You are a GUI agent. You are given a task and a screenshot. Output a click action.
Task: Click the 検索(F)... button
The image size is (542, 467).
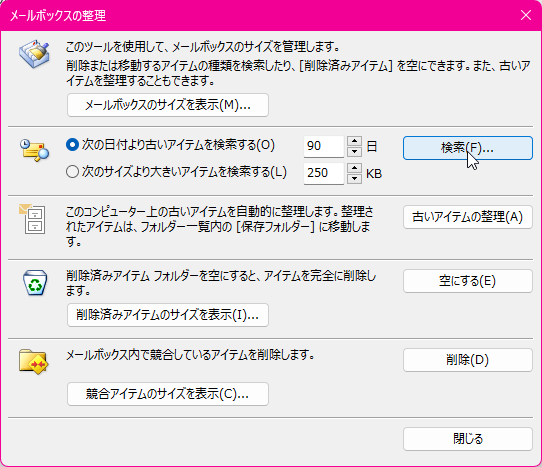468,148
